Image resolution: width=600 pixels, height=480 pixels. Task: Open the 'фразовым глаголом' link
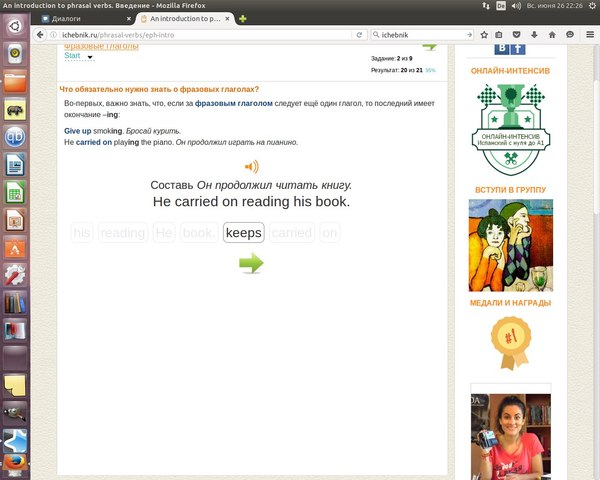pos(233,103)
